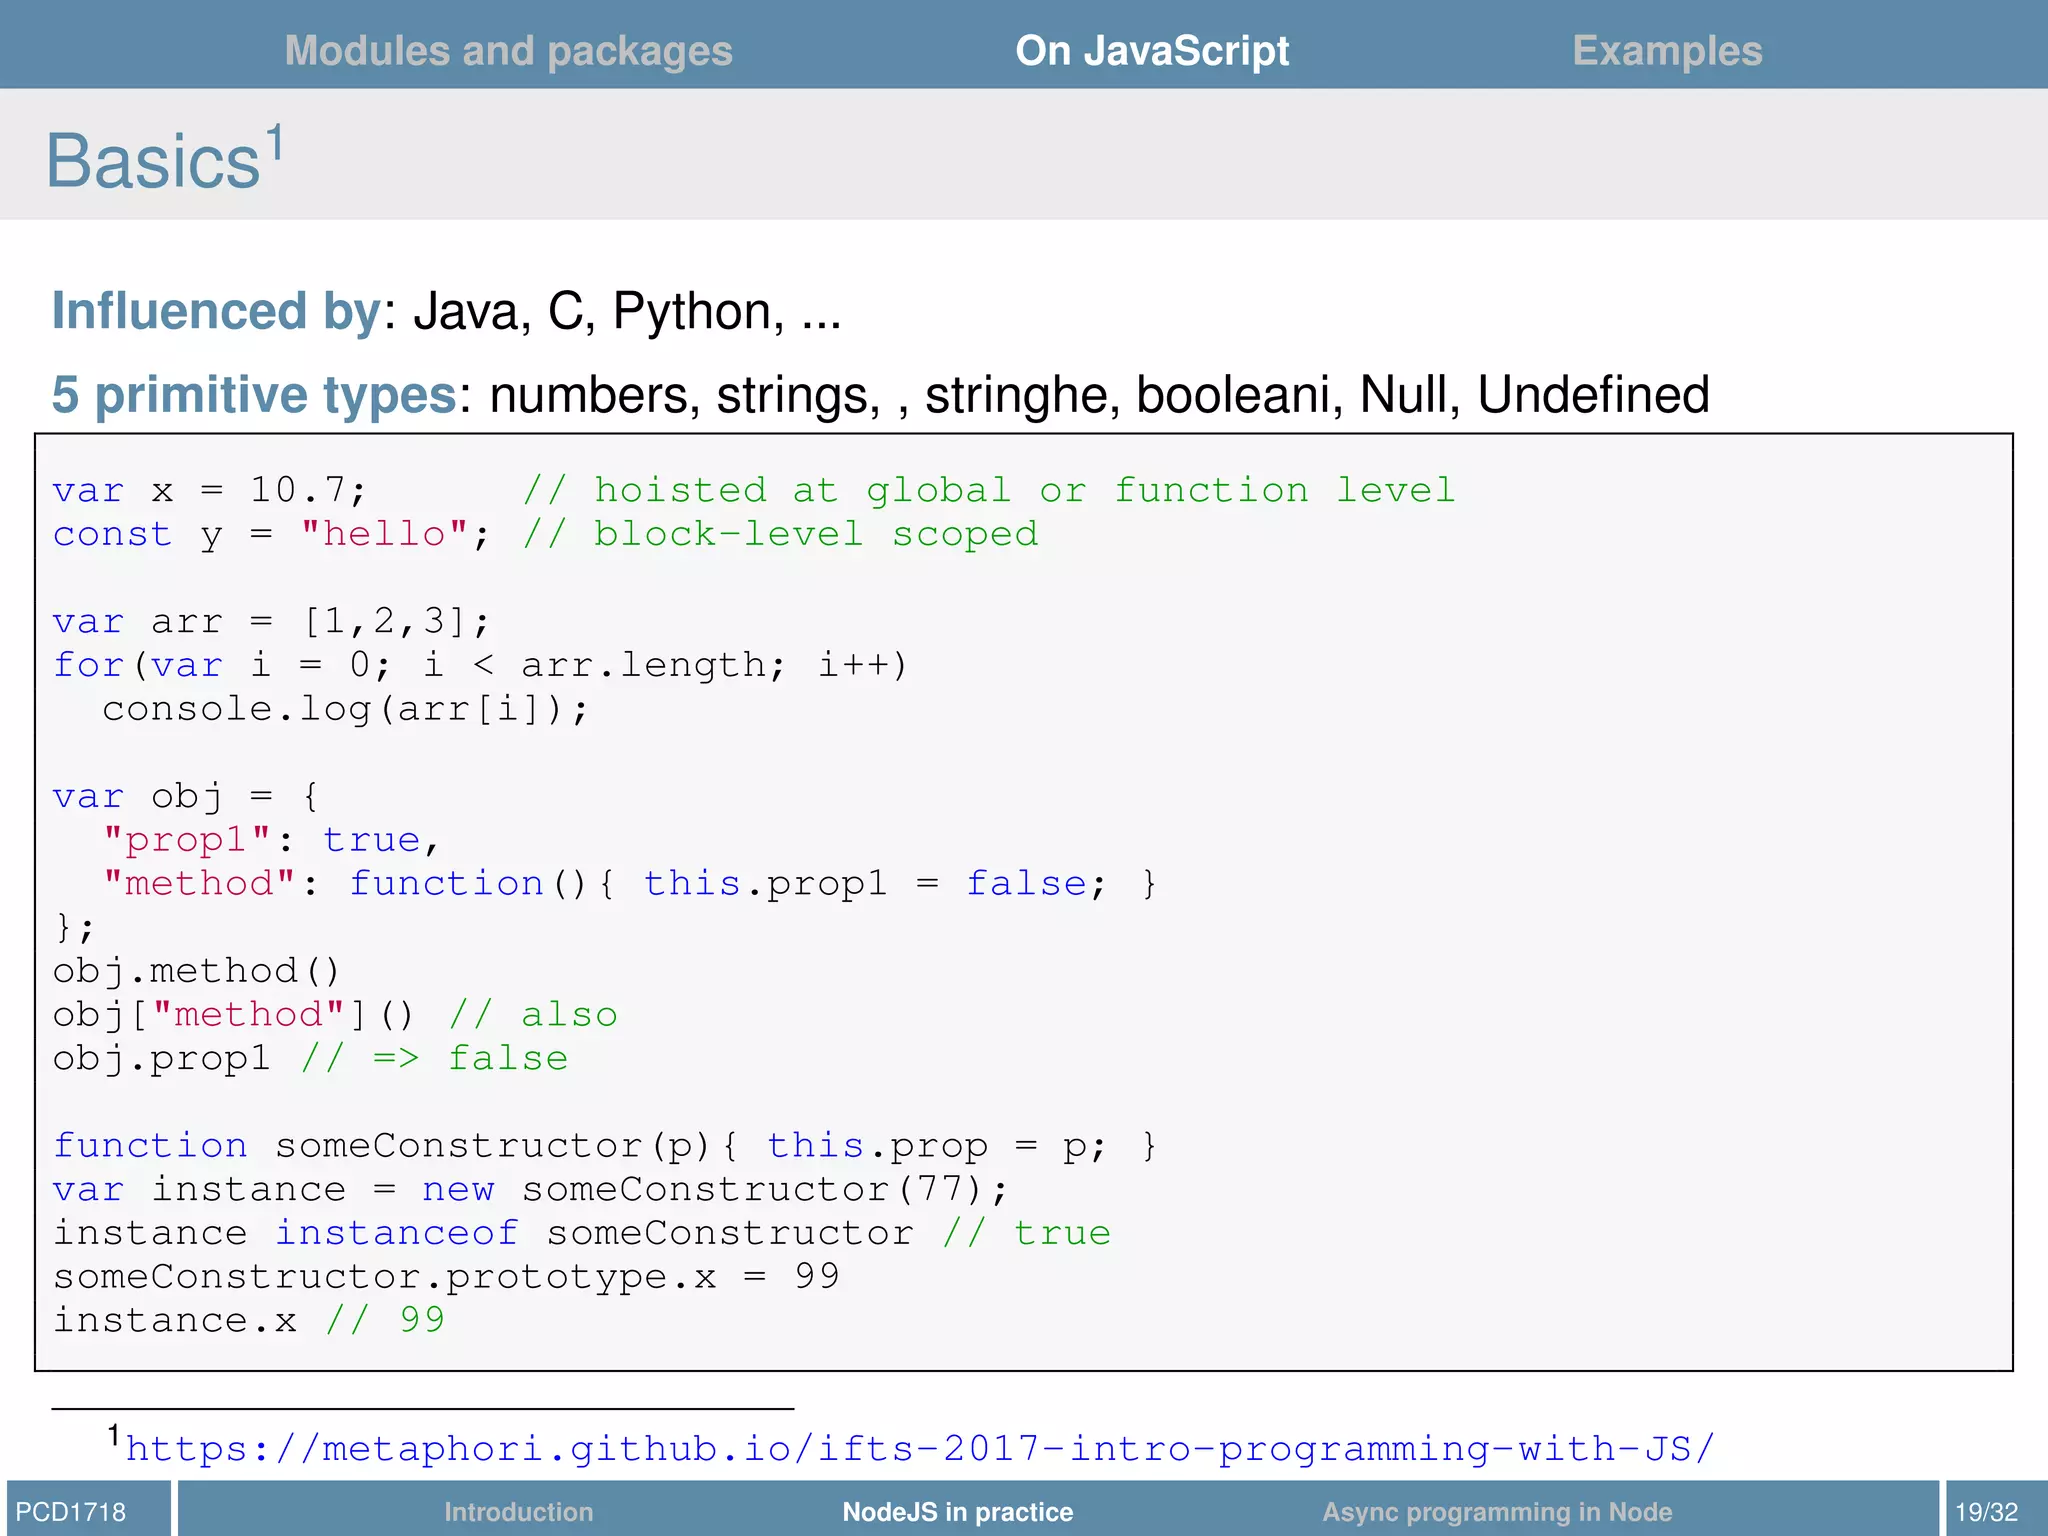Click the 19/32 page counter
Image resolution: width=2048 pixels, height=1536 pixels.
1986,1511
